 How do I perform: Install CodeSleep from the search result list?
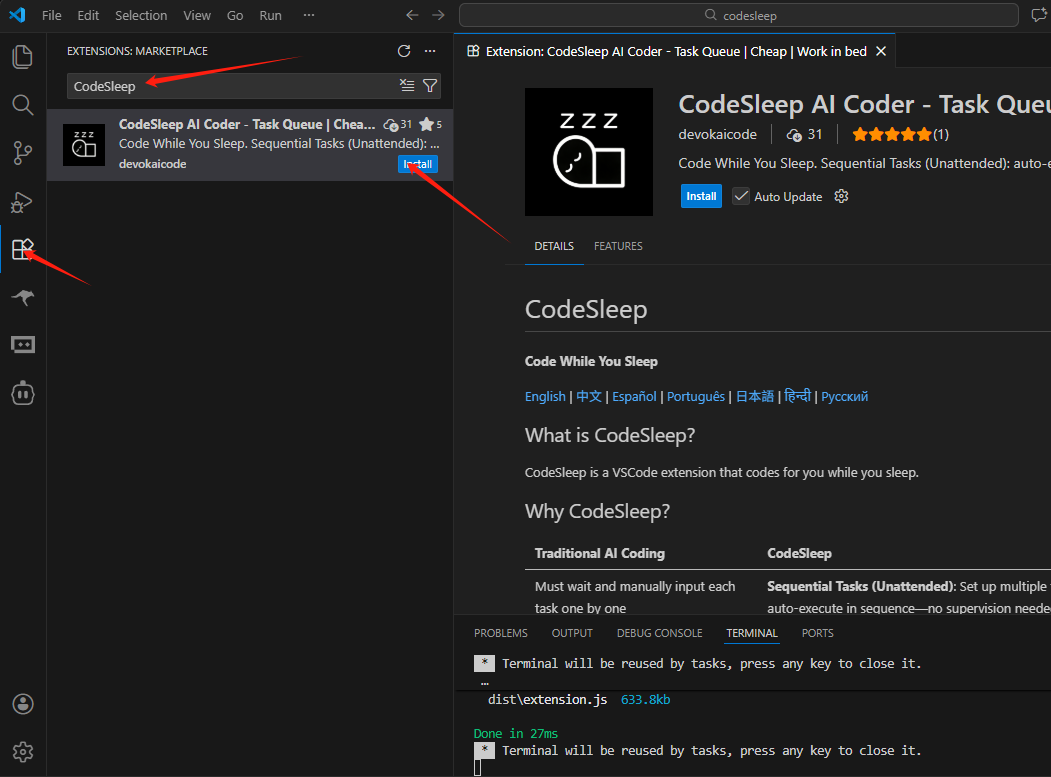point(417,164)
